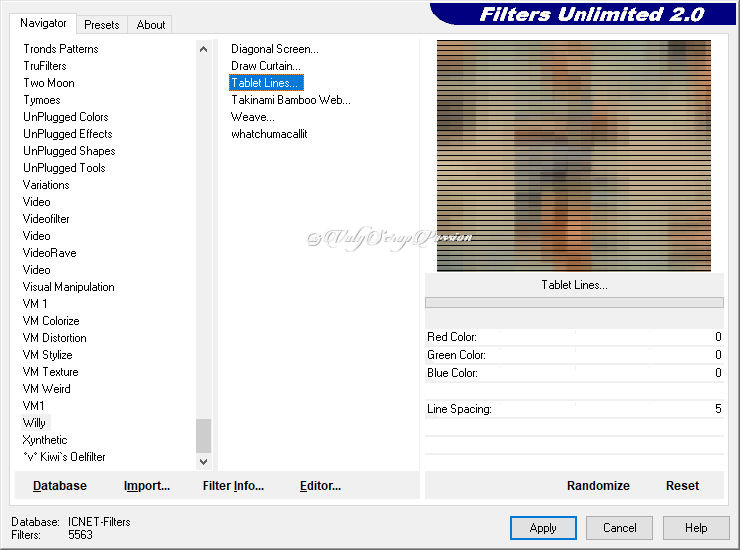Select Videofilter category
Viewport: 740px width, 550px height.
[46, 219]
